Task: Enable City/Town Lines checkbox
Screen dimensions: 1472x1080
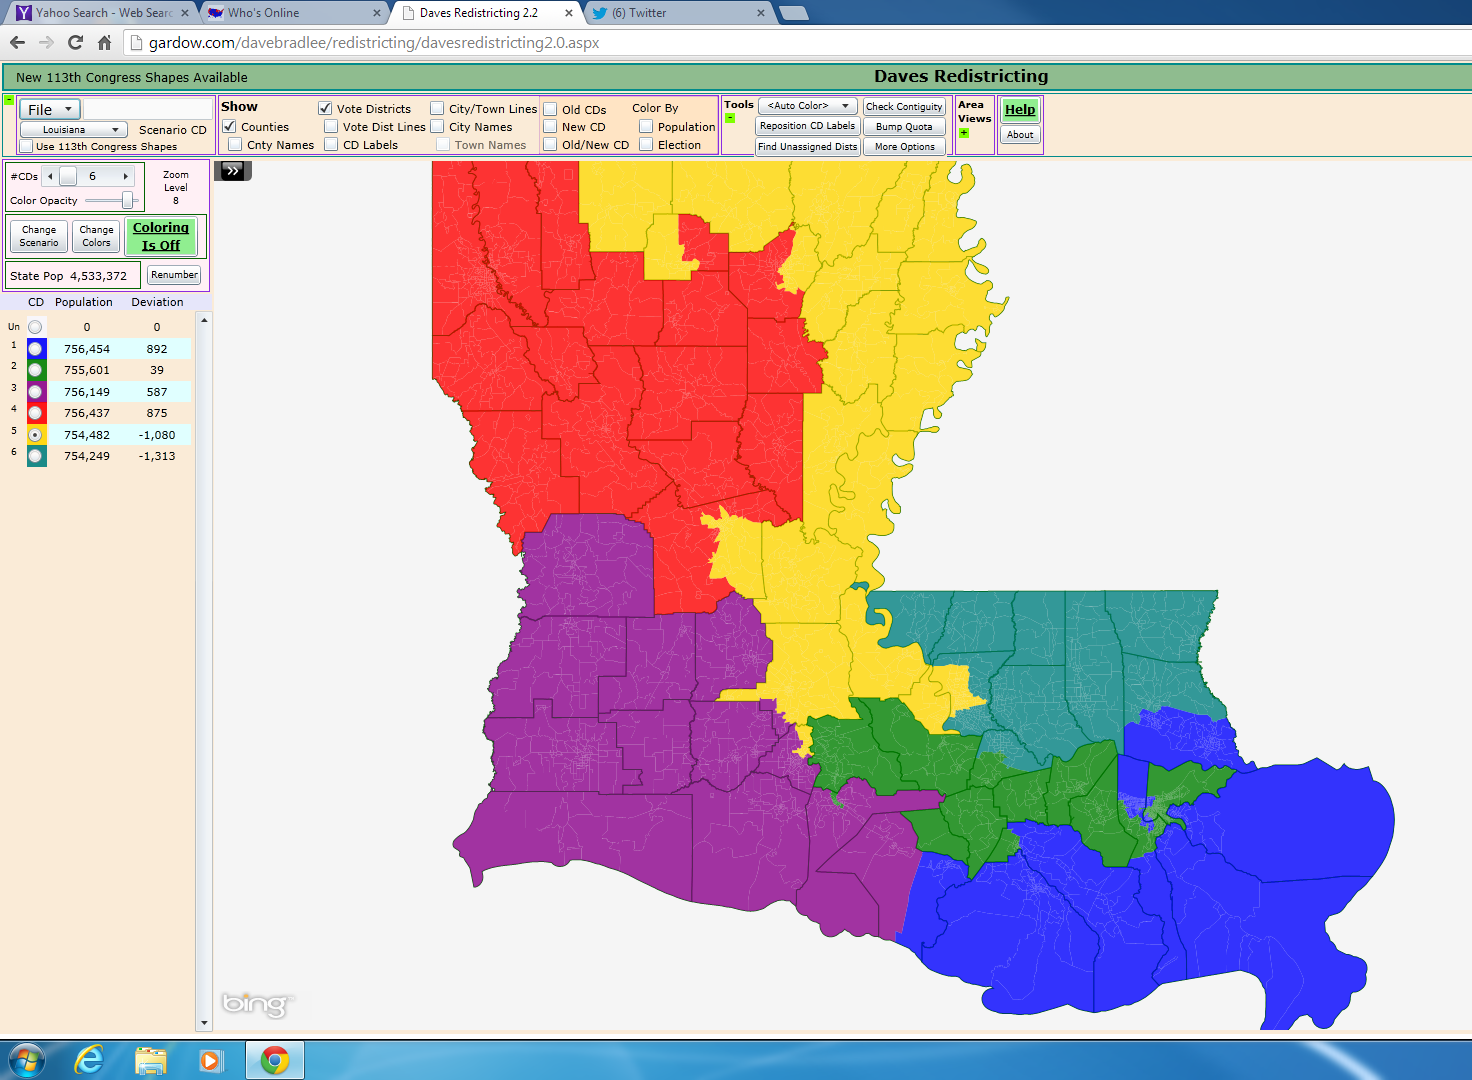Action: click(437, 108)
